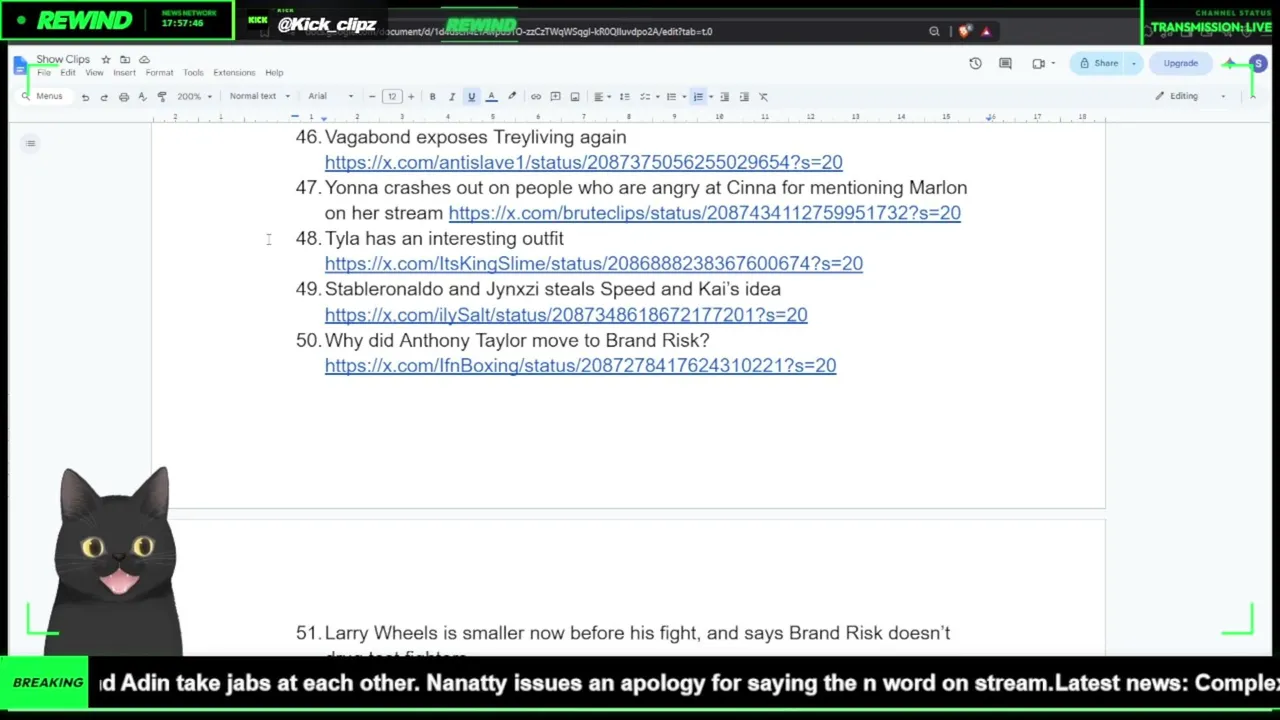Image resolution: width=1280 pixels, height=720 pixels.
Task: Add a comment from the toolbar
Action: 555,97
